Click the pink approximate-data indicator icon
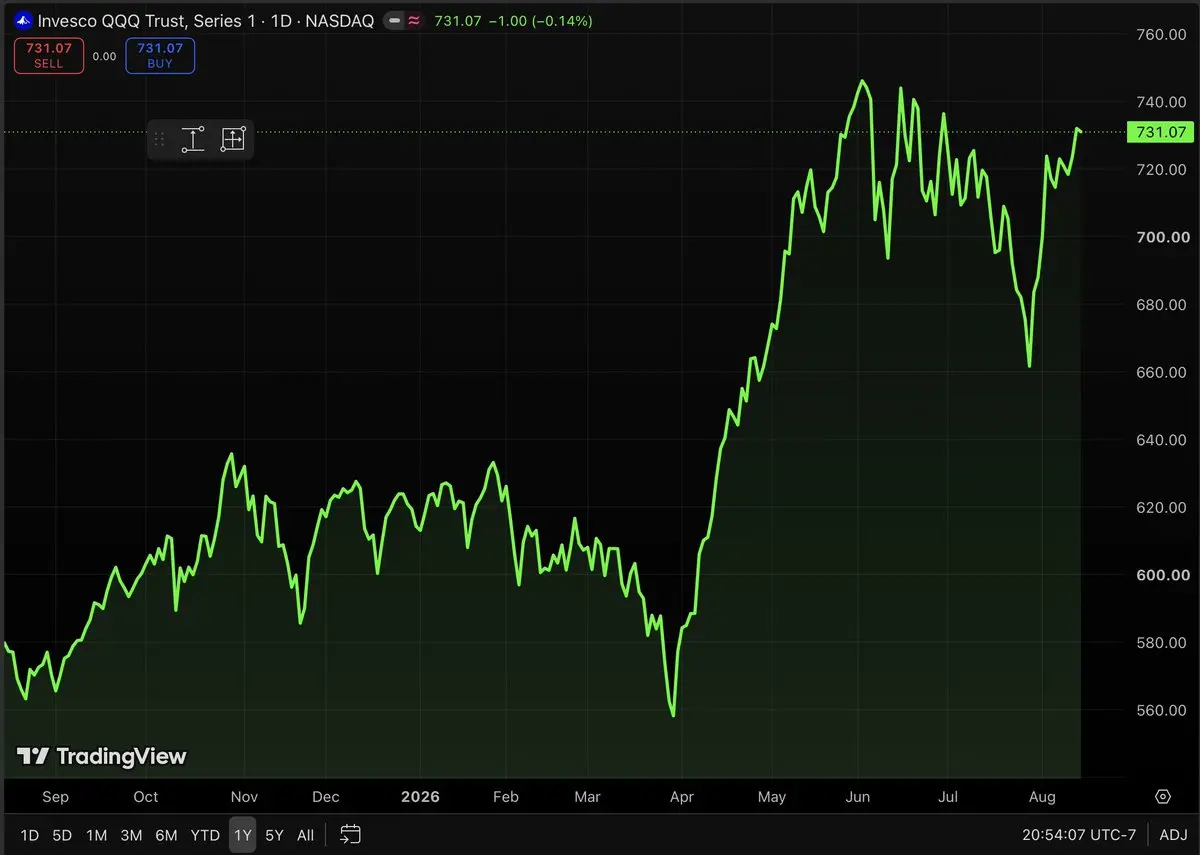The width and height of the screenshot is (1200, 855). click(413, 20)
